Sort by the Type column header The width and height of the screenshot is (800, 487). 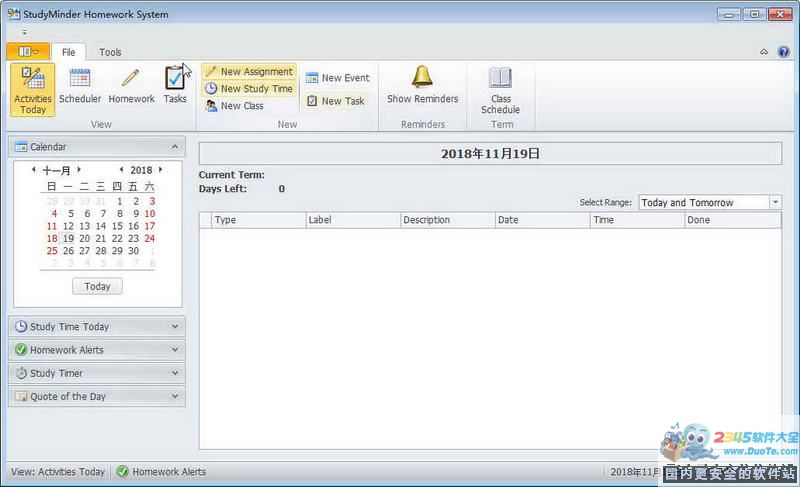[x=258, y=220]
